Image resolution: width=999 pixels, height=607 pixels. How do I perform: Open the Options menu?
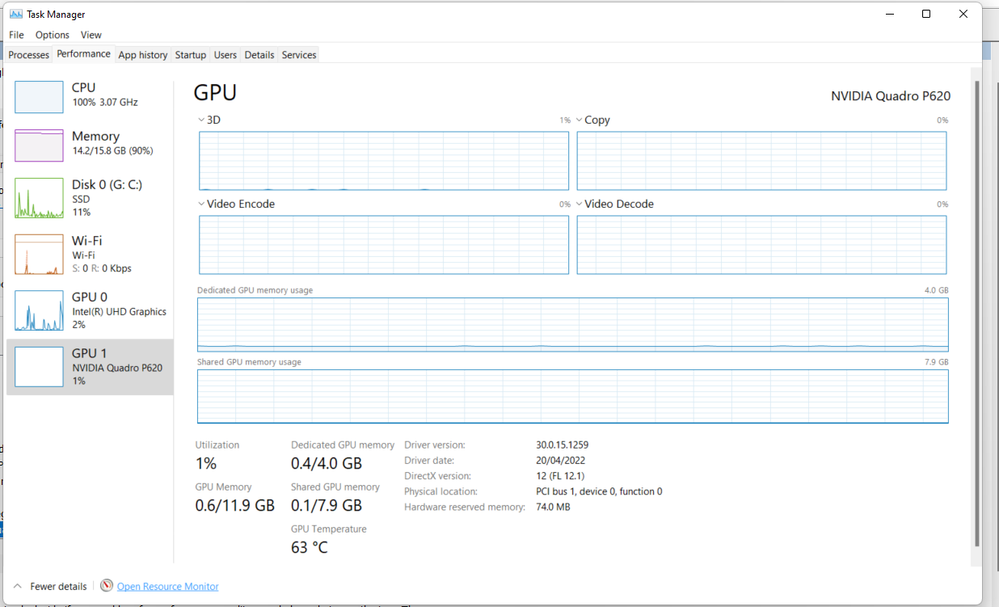pos(53,35)
